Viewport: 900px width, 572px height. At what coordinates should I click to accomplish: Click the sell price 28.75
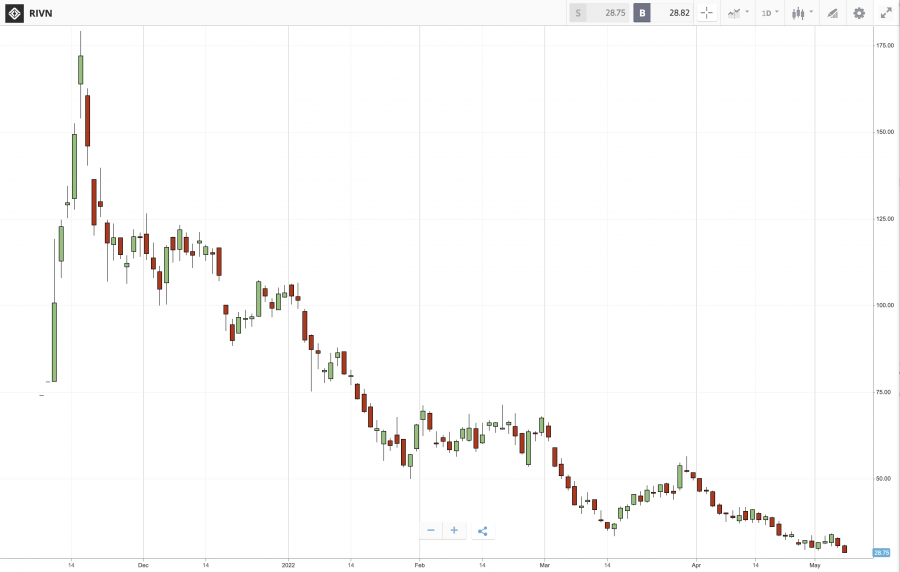[615, 13]
